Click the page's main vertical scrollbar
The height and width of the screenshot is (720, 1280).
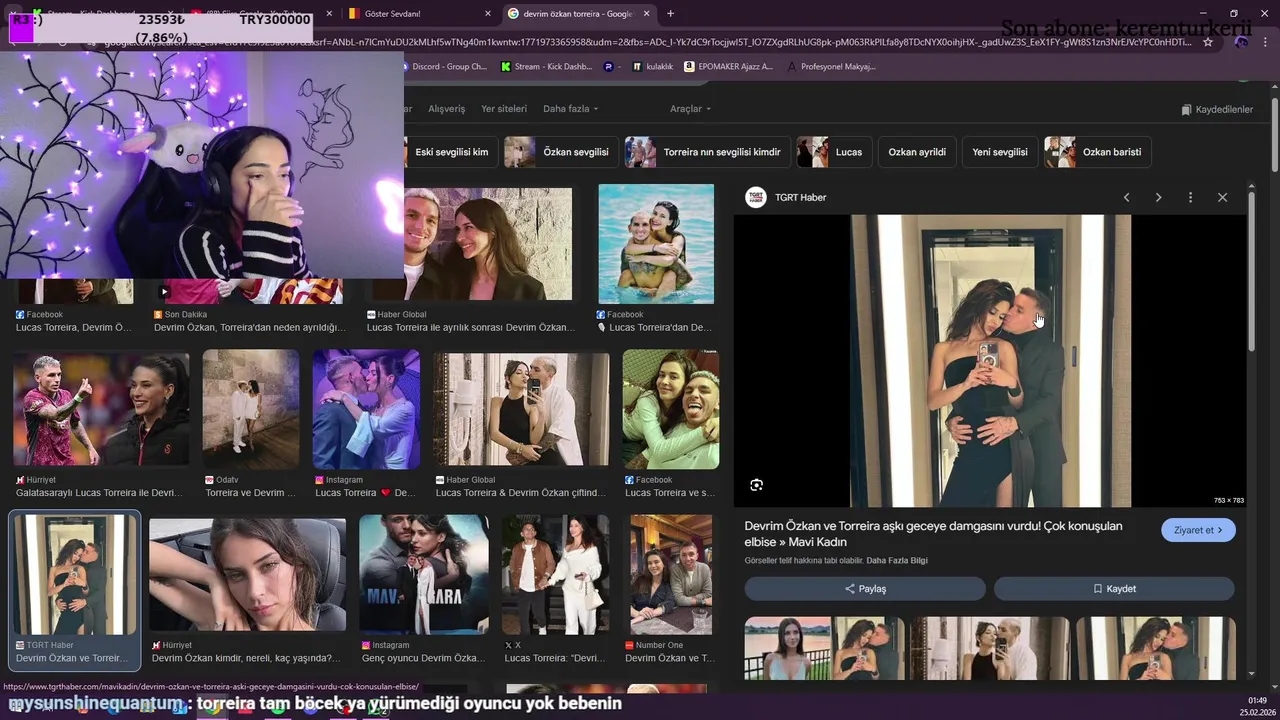pos(1275,135)
